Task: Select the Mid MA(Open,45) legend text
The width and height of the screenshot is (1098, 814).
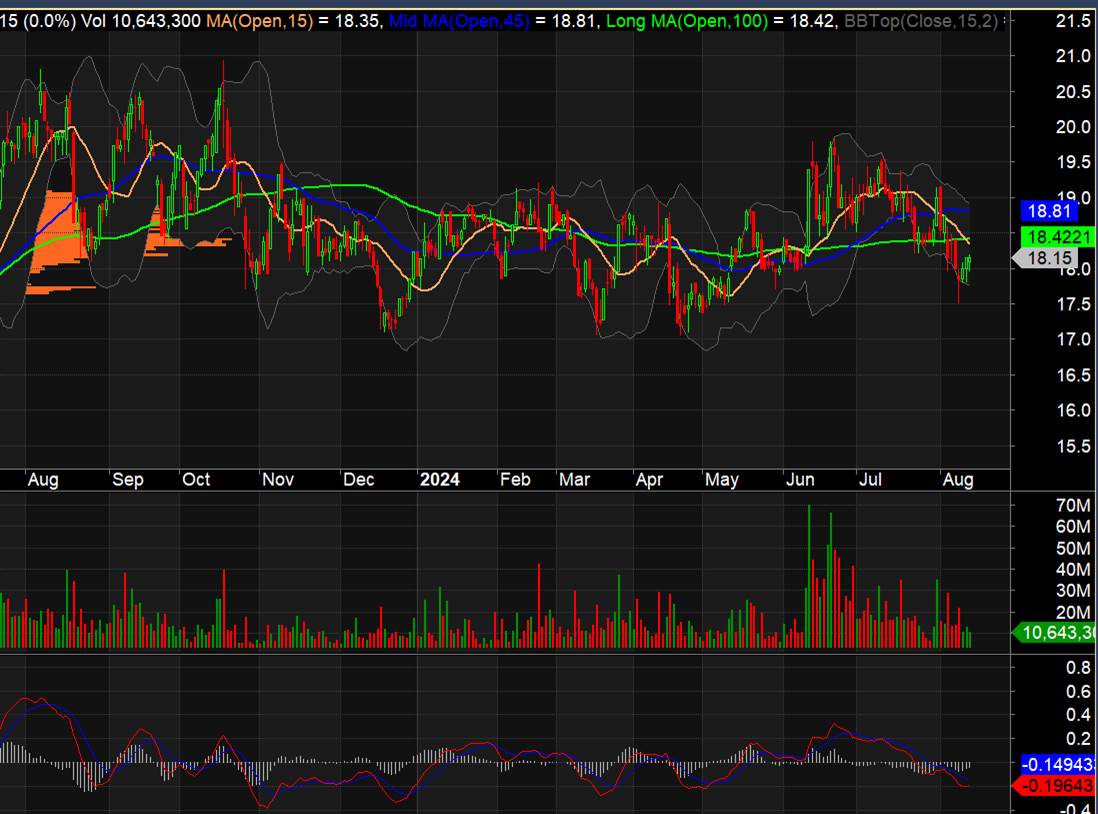Action: (461, 20)
